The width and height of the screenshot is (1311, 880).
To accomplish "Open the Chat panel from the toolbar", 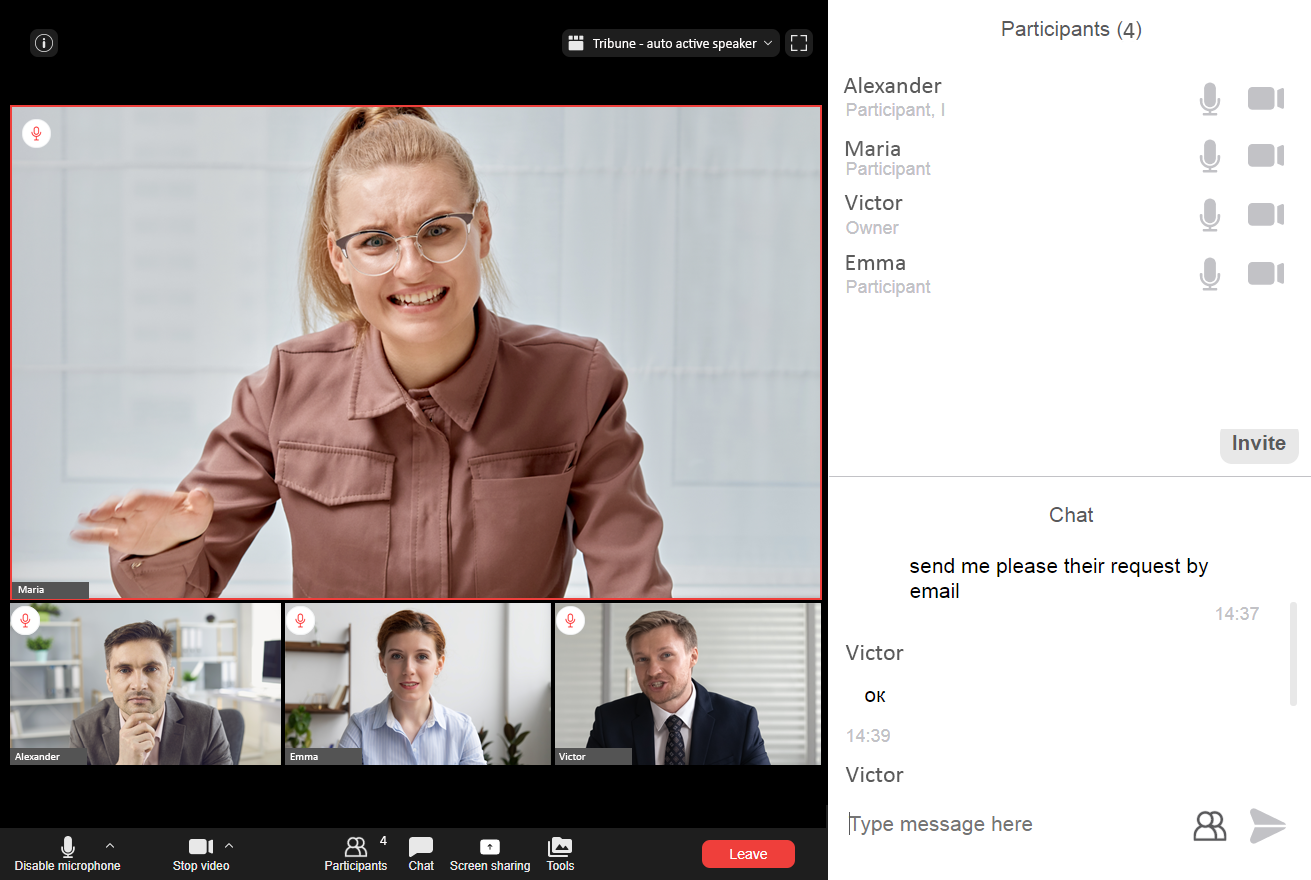I will point(421,854).
